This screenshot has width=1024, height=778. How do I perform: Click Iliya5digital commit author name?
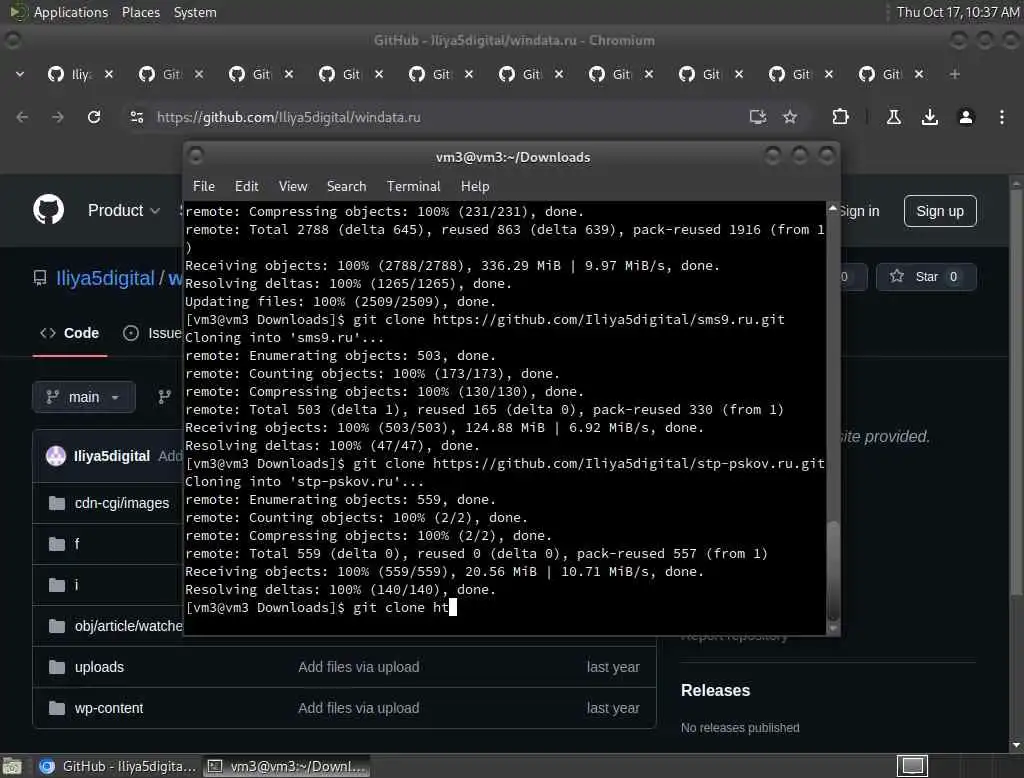(x=112, y=455)
